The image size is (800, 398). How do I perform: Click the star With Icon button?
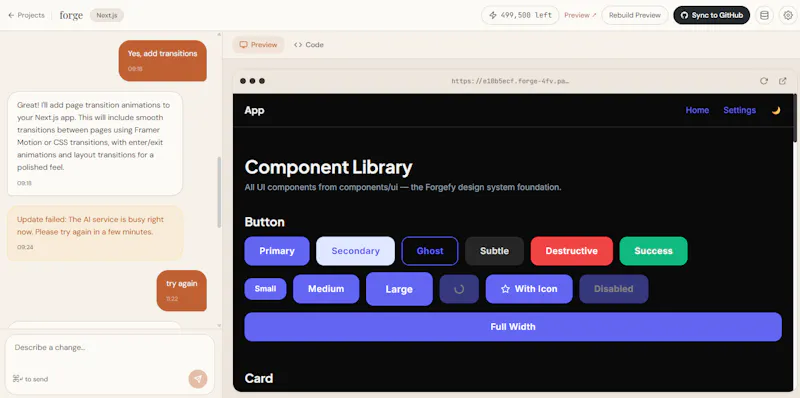click(x=529, y=289)
